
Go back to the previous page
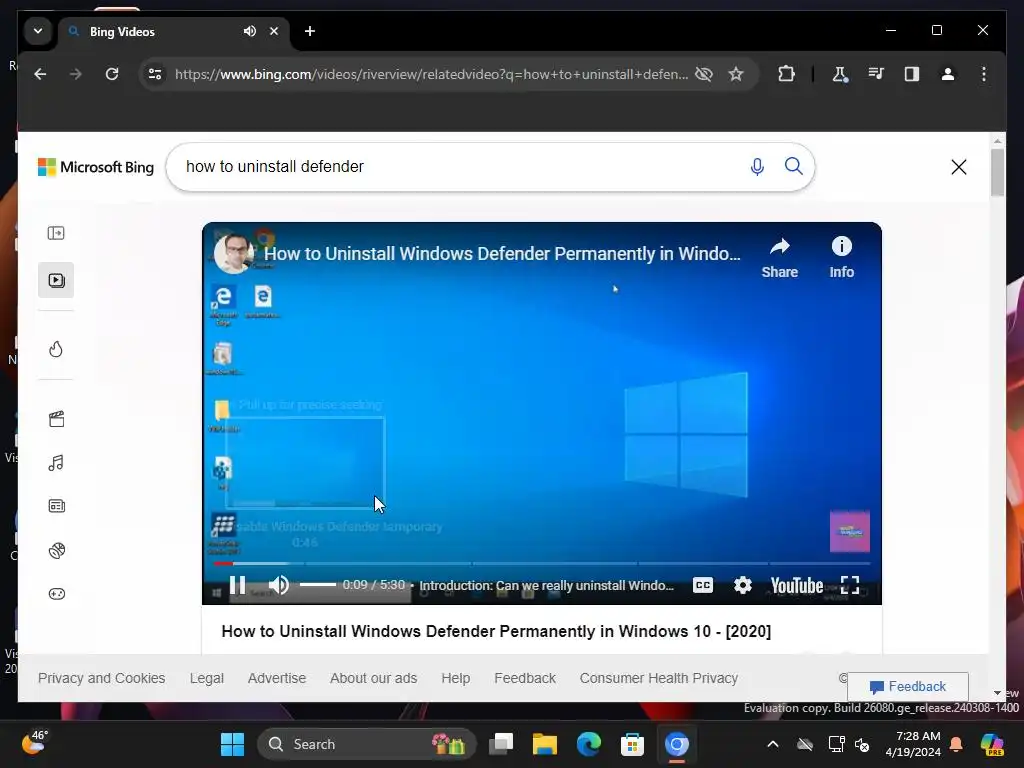pyautogui.click(x=40, y=74)
